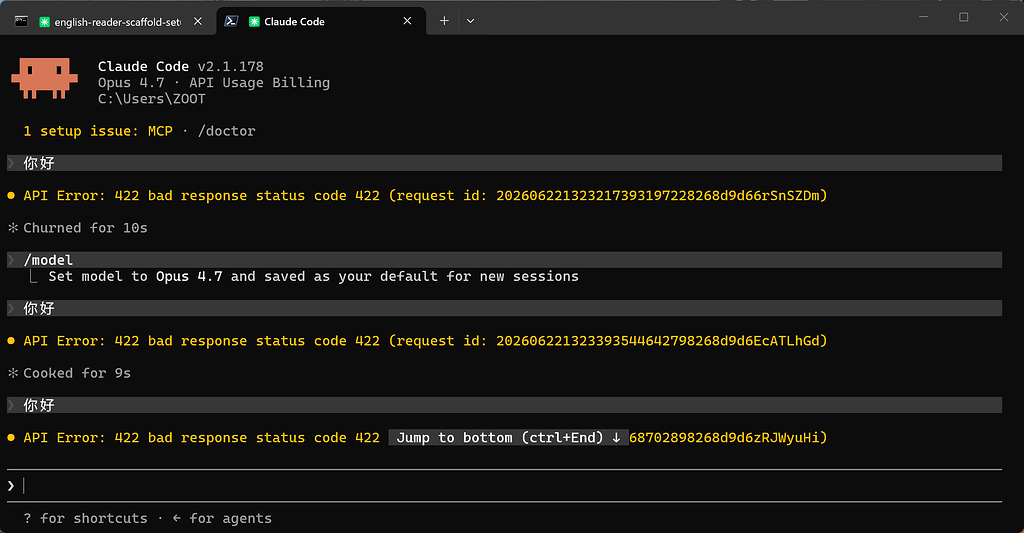Click the green Claude icon on second tab
Viewport: 1024px width, 533px height.
point(255,22)
